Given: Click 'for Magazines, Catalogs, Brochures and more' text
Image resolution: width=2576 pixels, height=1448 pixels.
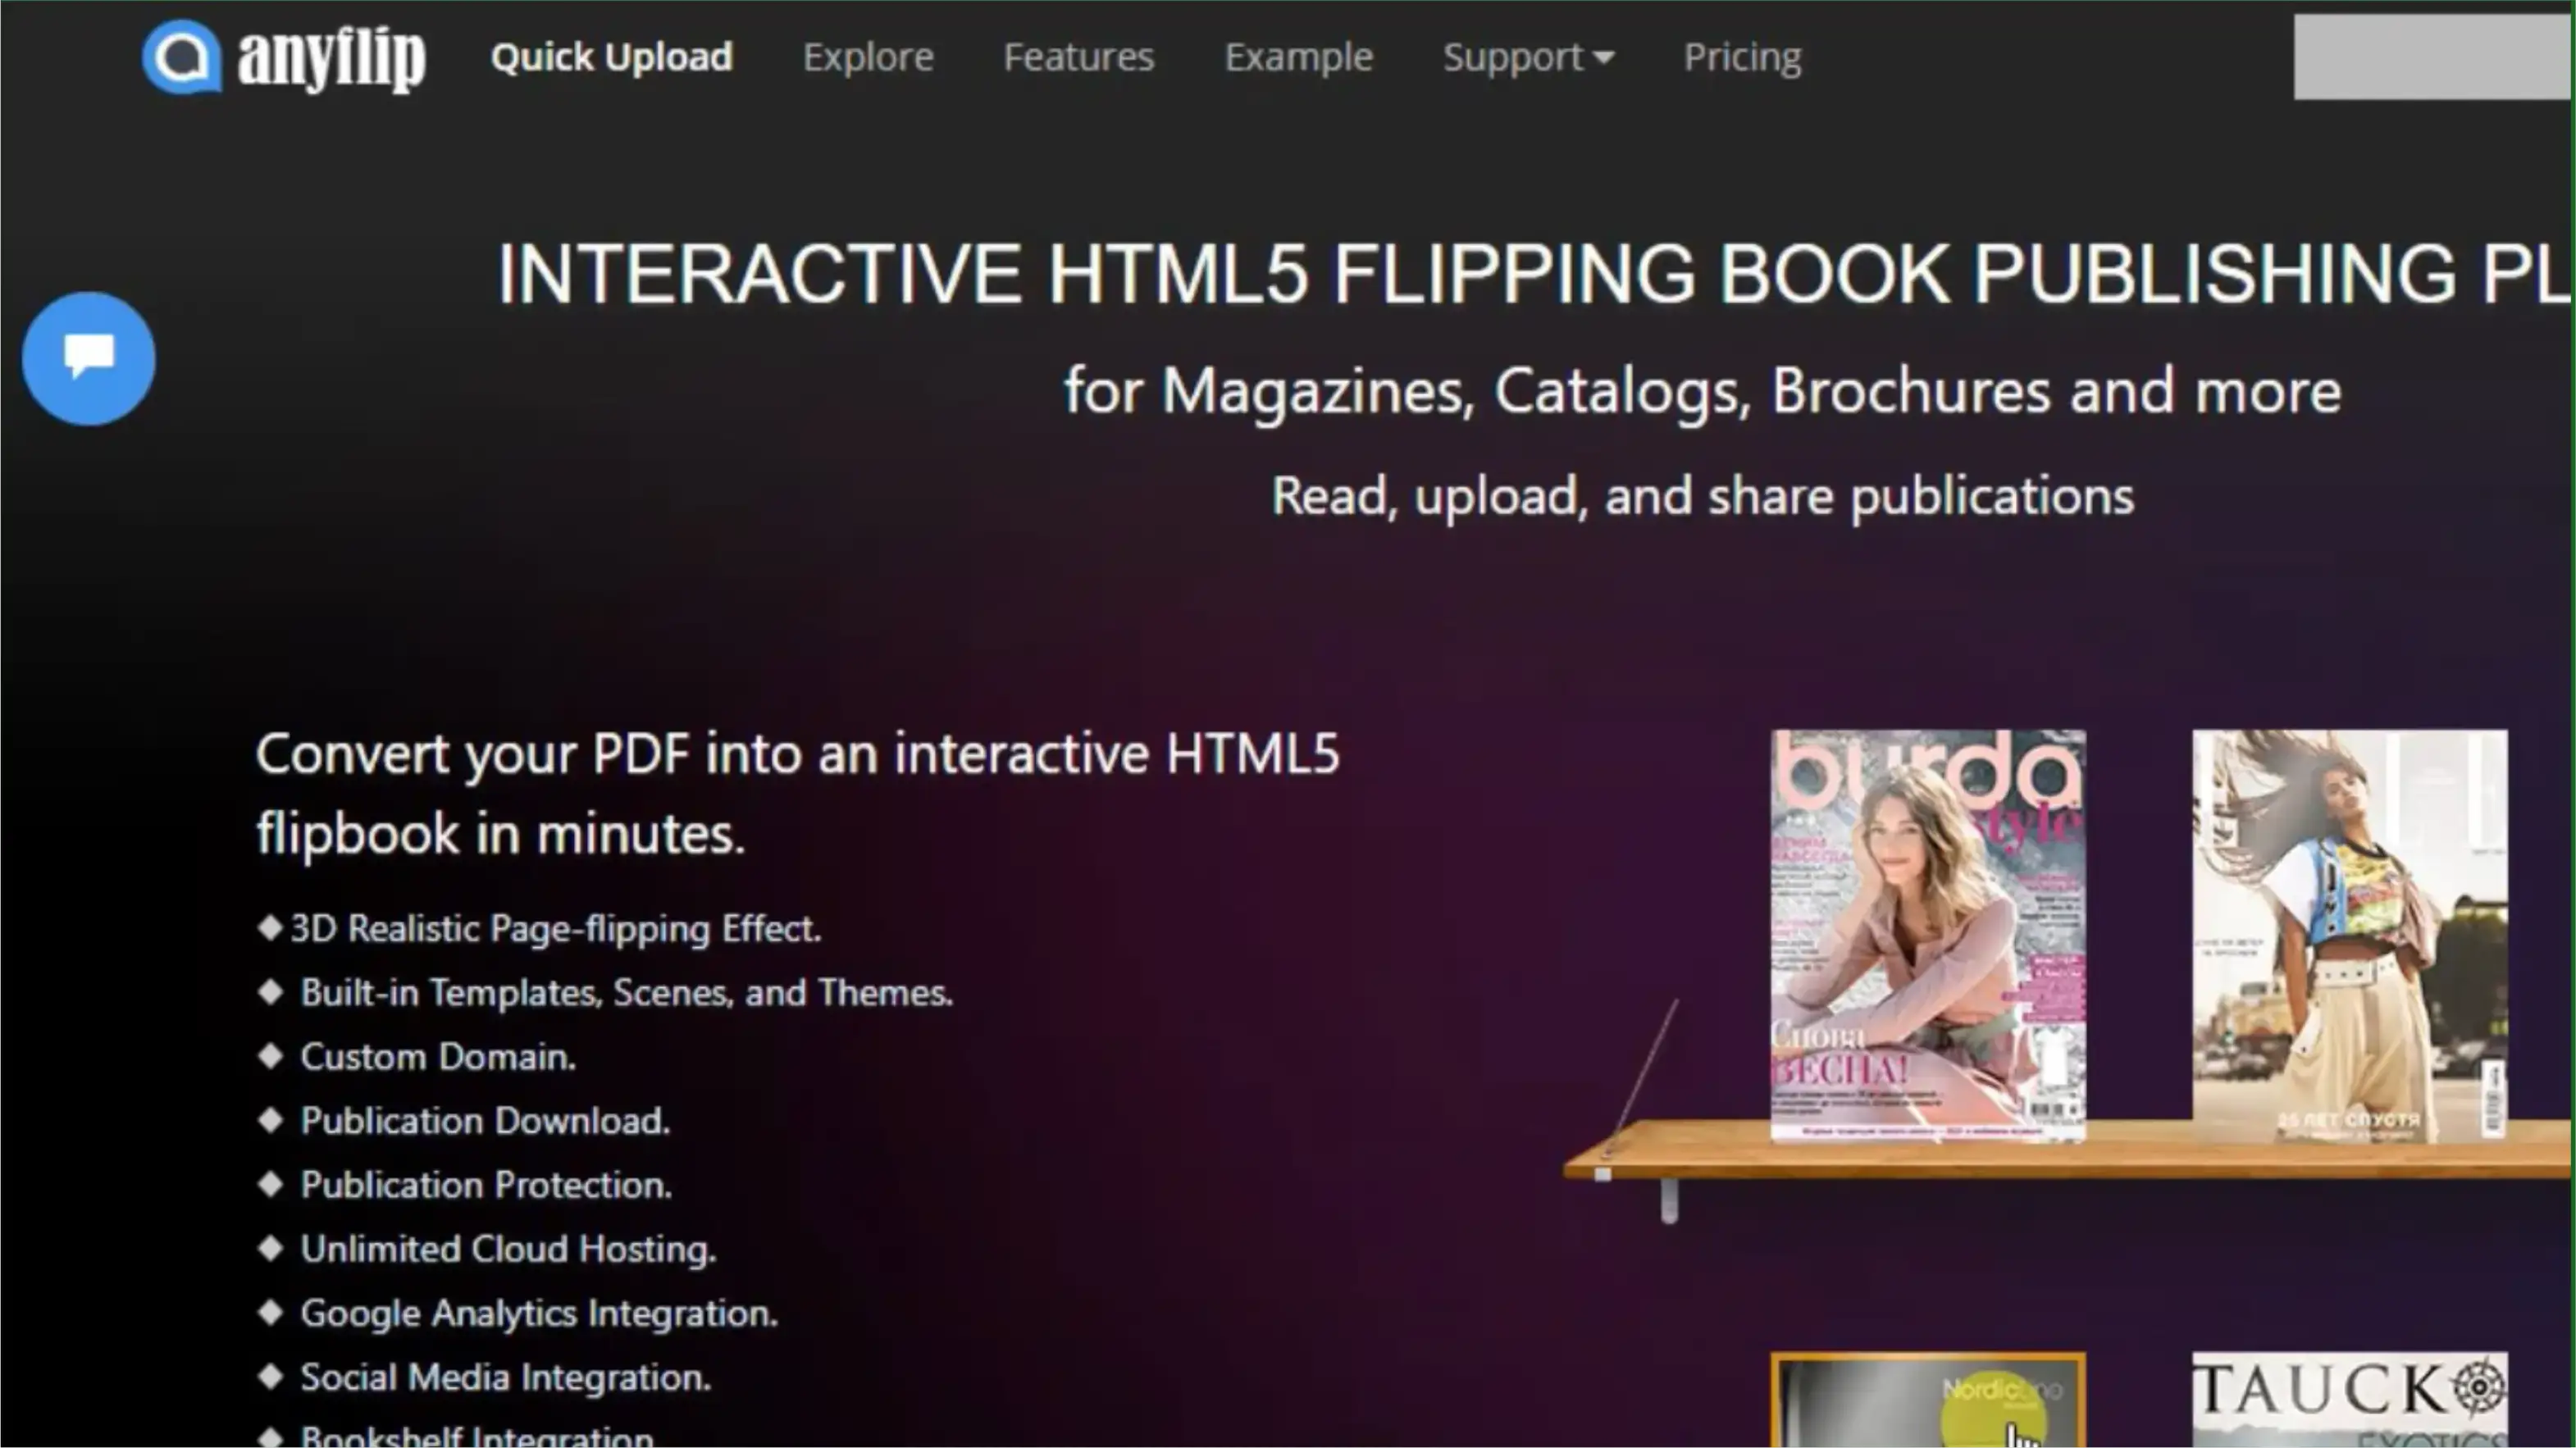Looking at the screenshot, I should tap(1702, 390).
